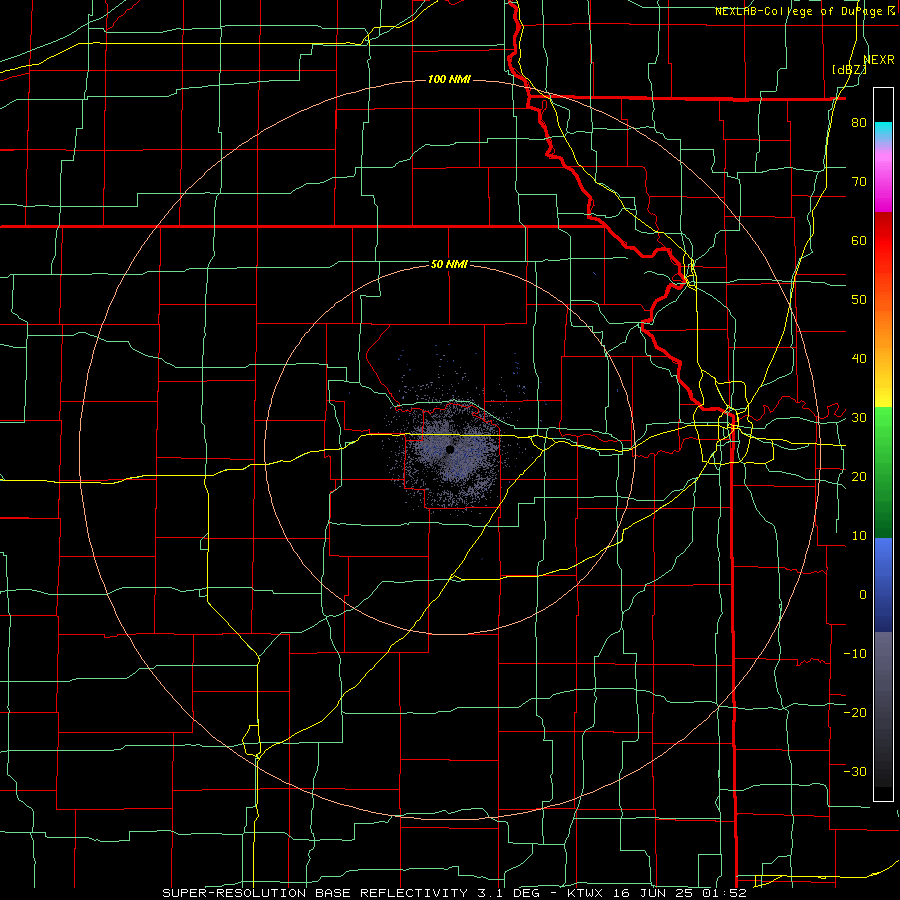Click the 0 dBZ scale value

(x=863, y=595)
